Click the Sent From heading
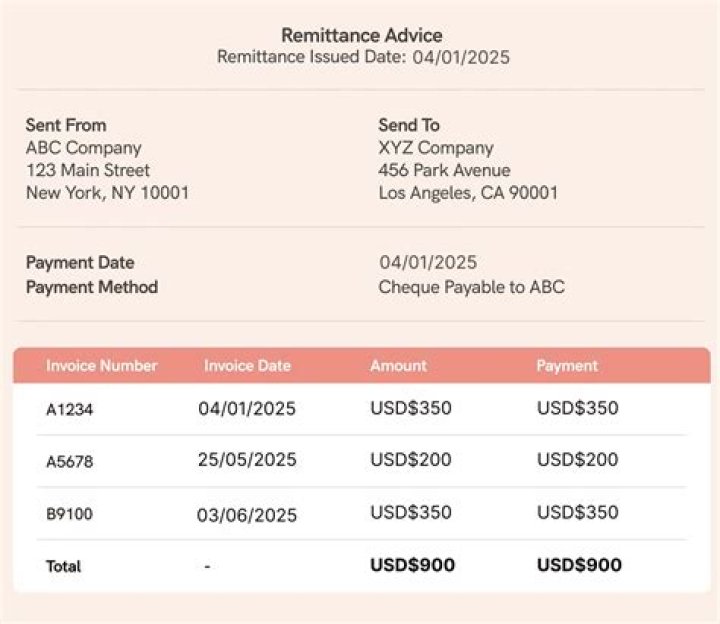Viewport: 720px width, 624px height. coord(66,125)
